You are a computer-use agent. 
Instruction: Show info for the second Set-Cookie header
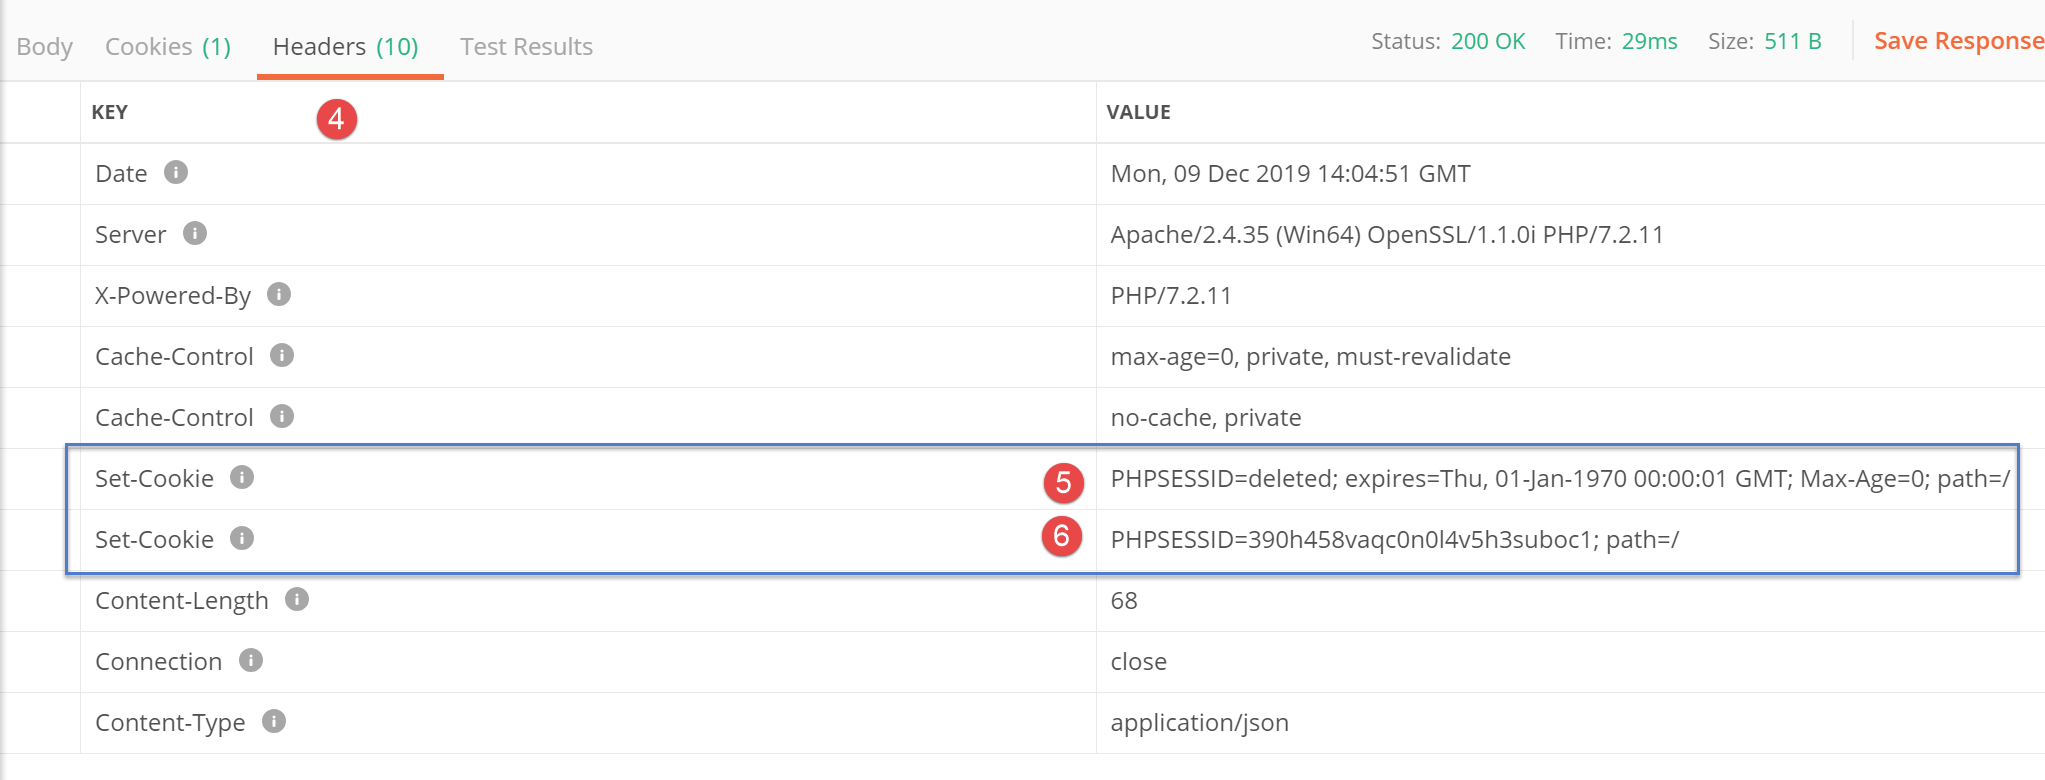pyautogui.click(x=242, y=538)
